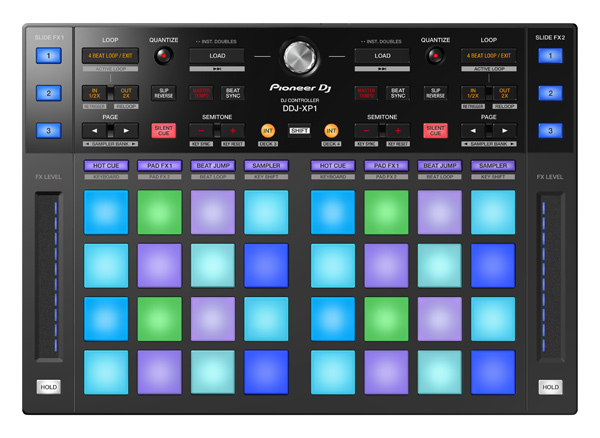Select the INT button above DECK 3
Screen dimensions: 600x438
pyautogui.click(x=268, y=130)
